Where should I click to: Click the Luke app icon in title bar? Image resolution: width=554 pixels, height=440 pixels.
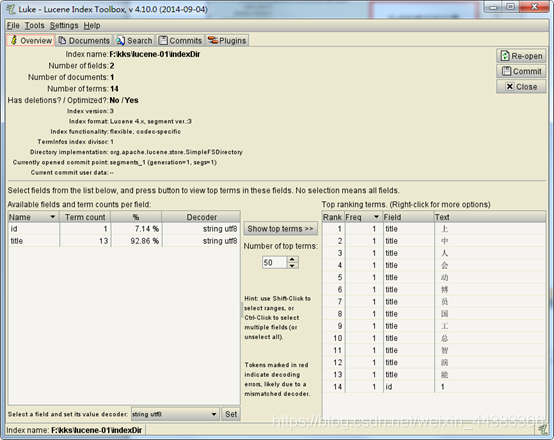tap(11, 9)
